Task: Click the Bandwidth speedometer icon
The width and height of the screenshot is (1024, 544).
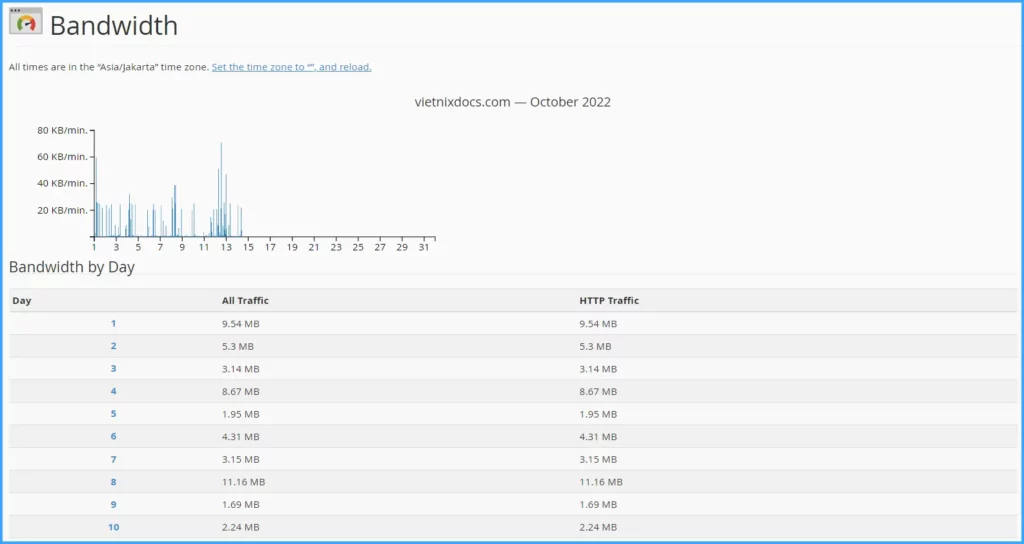Action: point(26,23)
